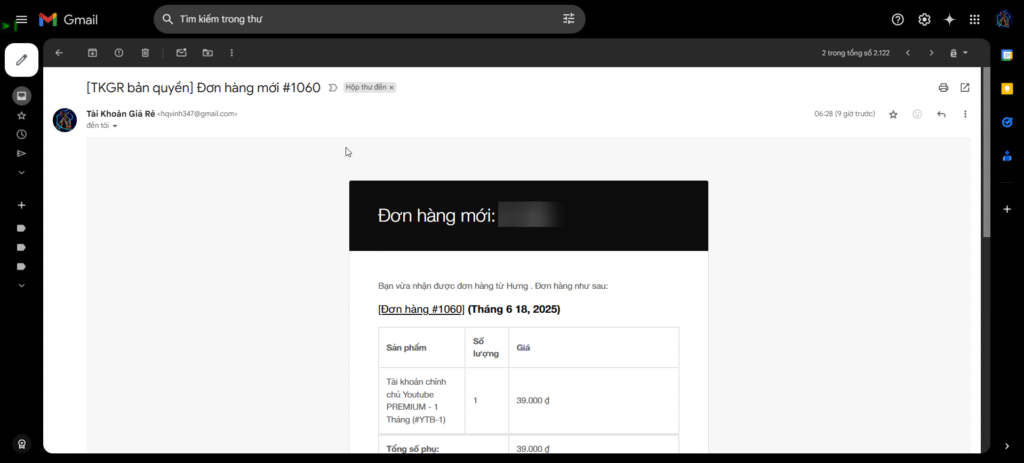Open the Google account avatar menu
The image size is (1024, 463).
coord(1004,20)
